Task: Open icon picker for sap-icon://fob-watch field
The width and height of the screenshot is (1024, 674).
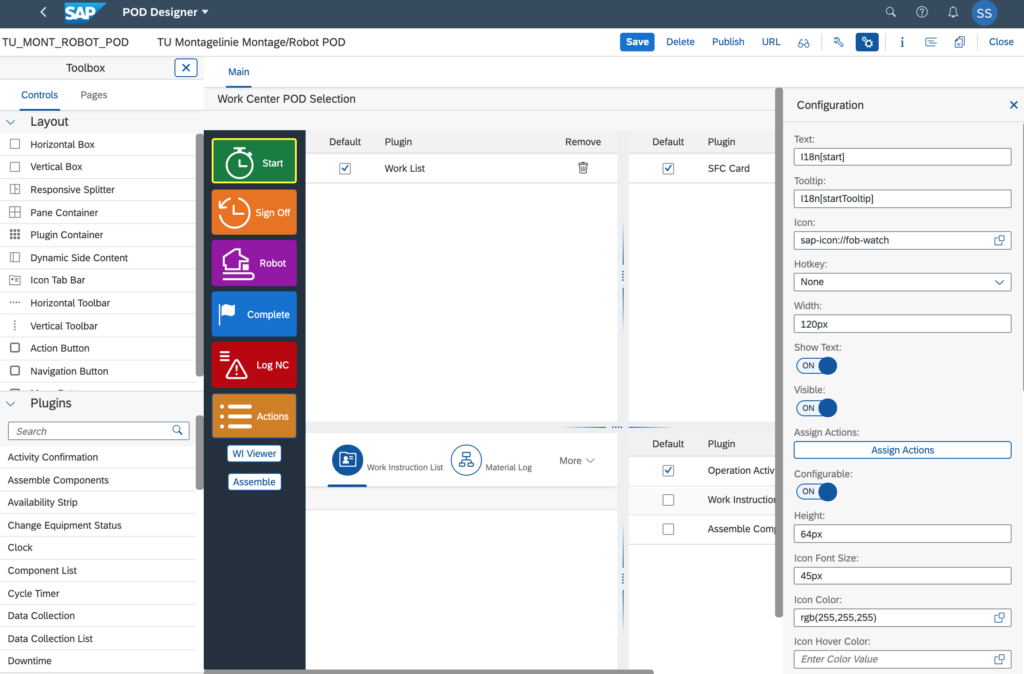Action: pyautogui.click(x=999, y=241)
